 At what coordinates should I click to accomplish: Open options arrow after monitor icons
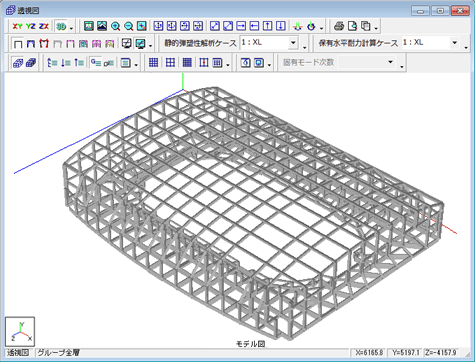(150, 46)
